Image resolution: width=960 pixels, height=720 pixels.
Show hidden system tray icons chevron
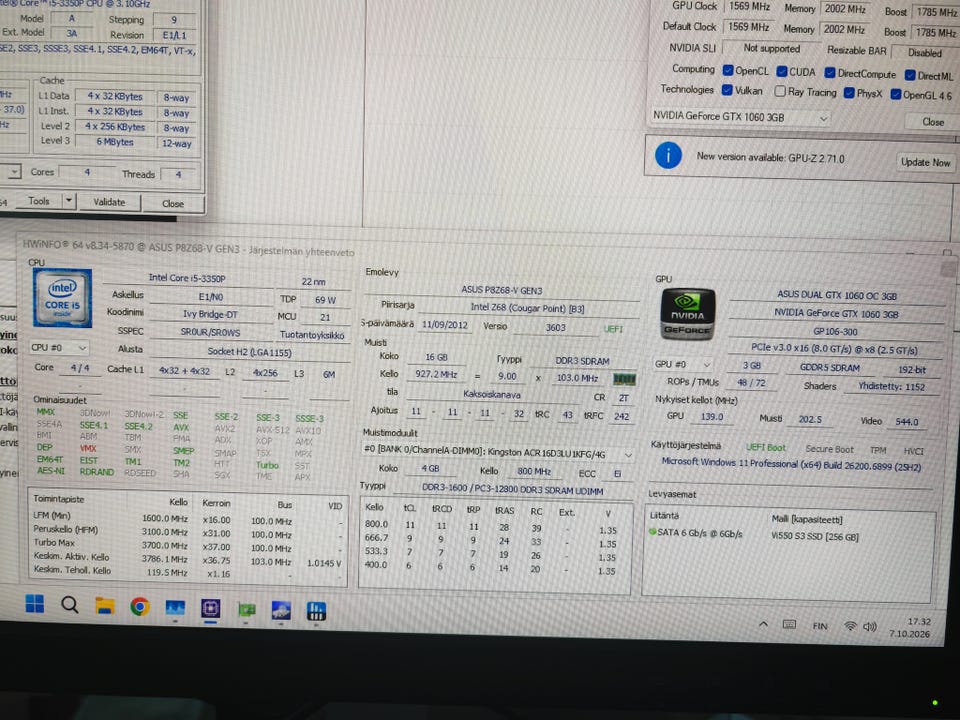[x=763, y=624]
